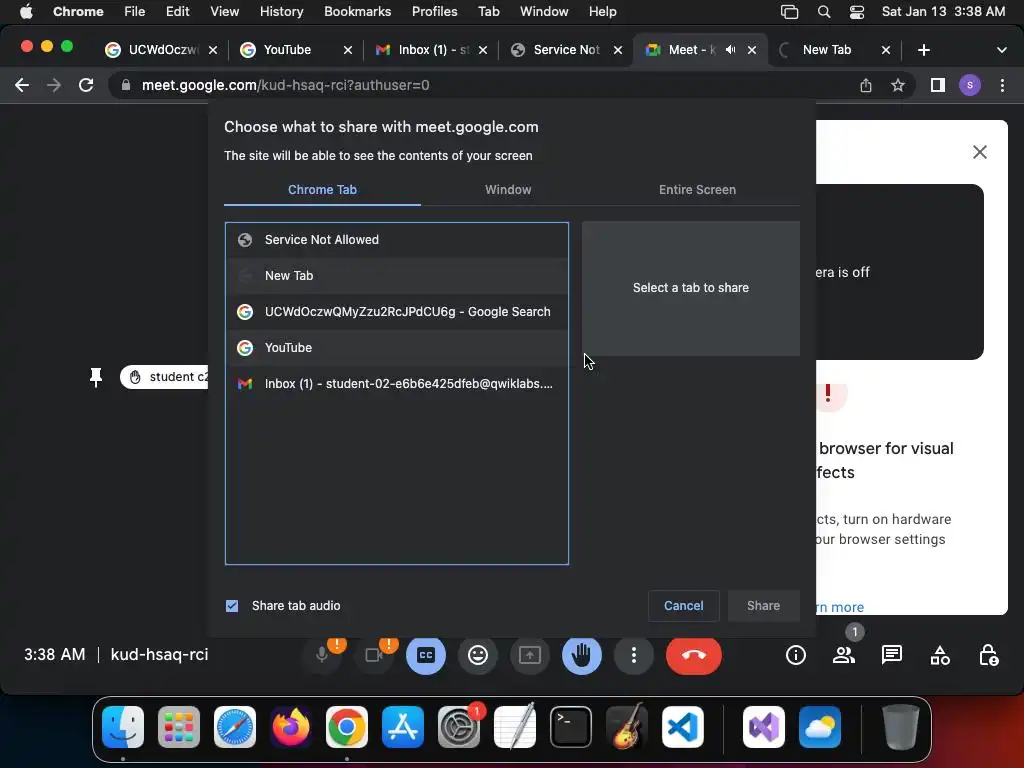Image resolution: width=1024 pixels, height=768 pixels.
Task: Open Meet more options menu
Action: [x=633, y=654]
